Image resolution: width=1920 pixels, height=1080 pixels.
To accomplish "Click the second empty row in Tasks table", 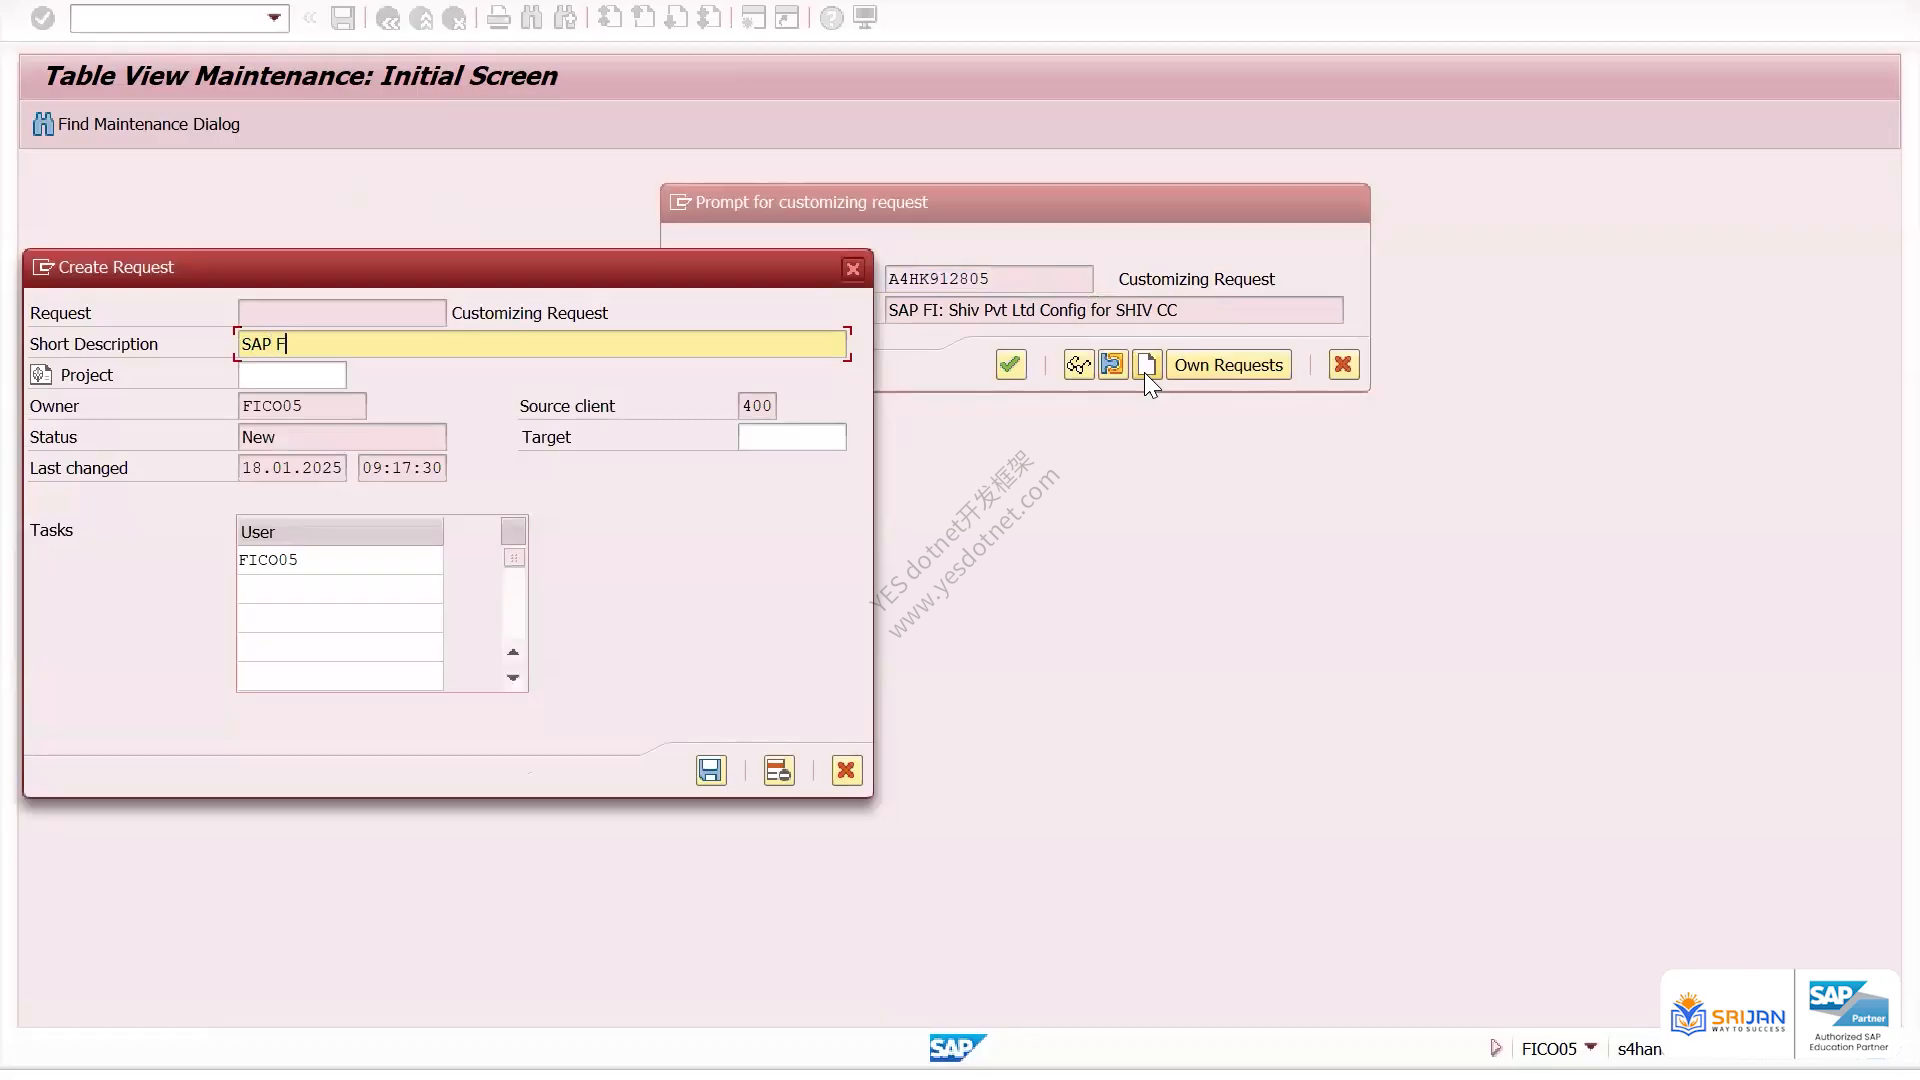I will coord(340,618).
